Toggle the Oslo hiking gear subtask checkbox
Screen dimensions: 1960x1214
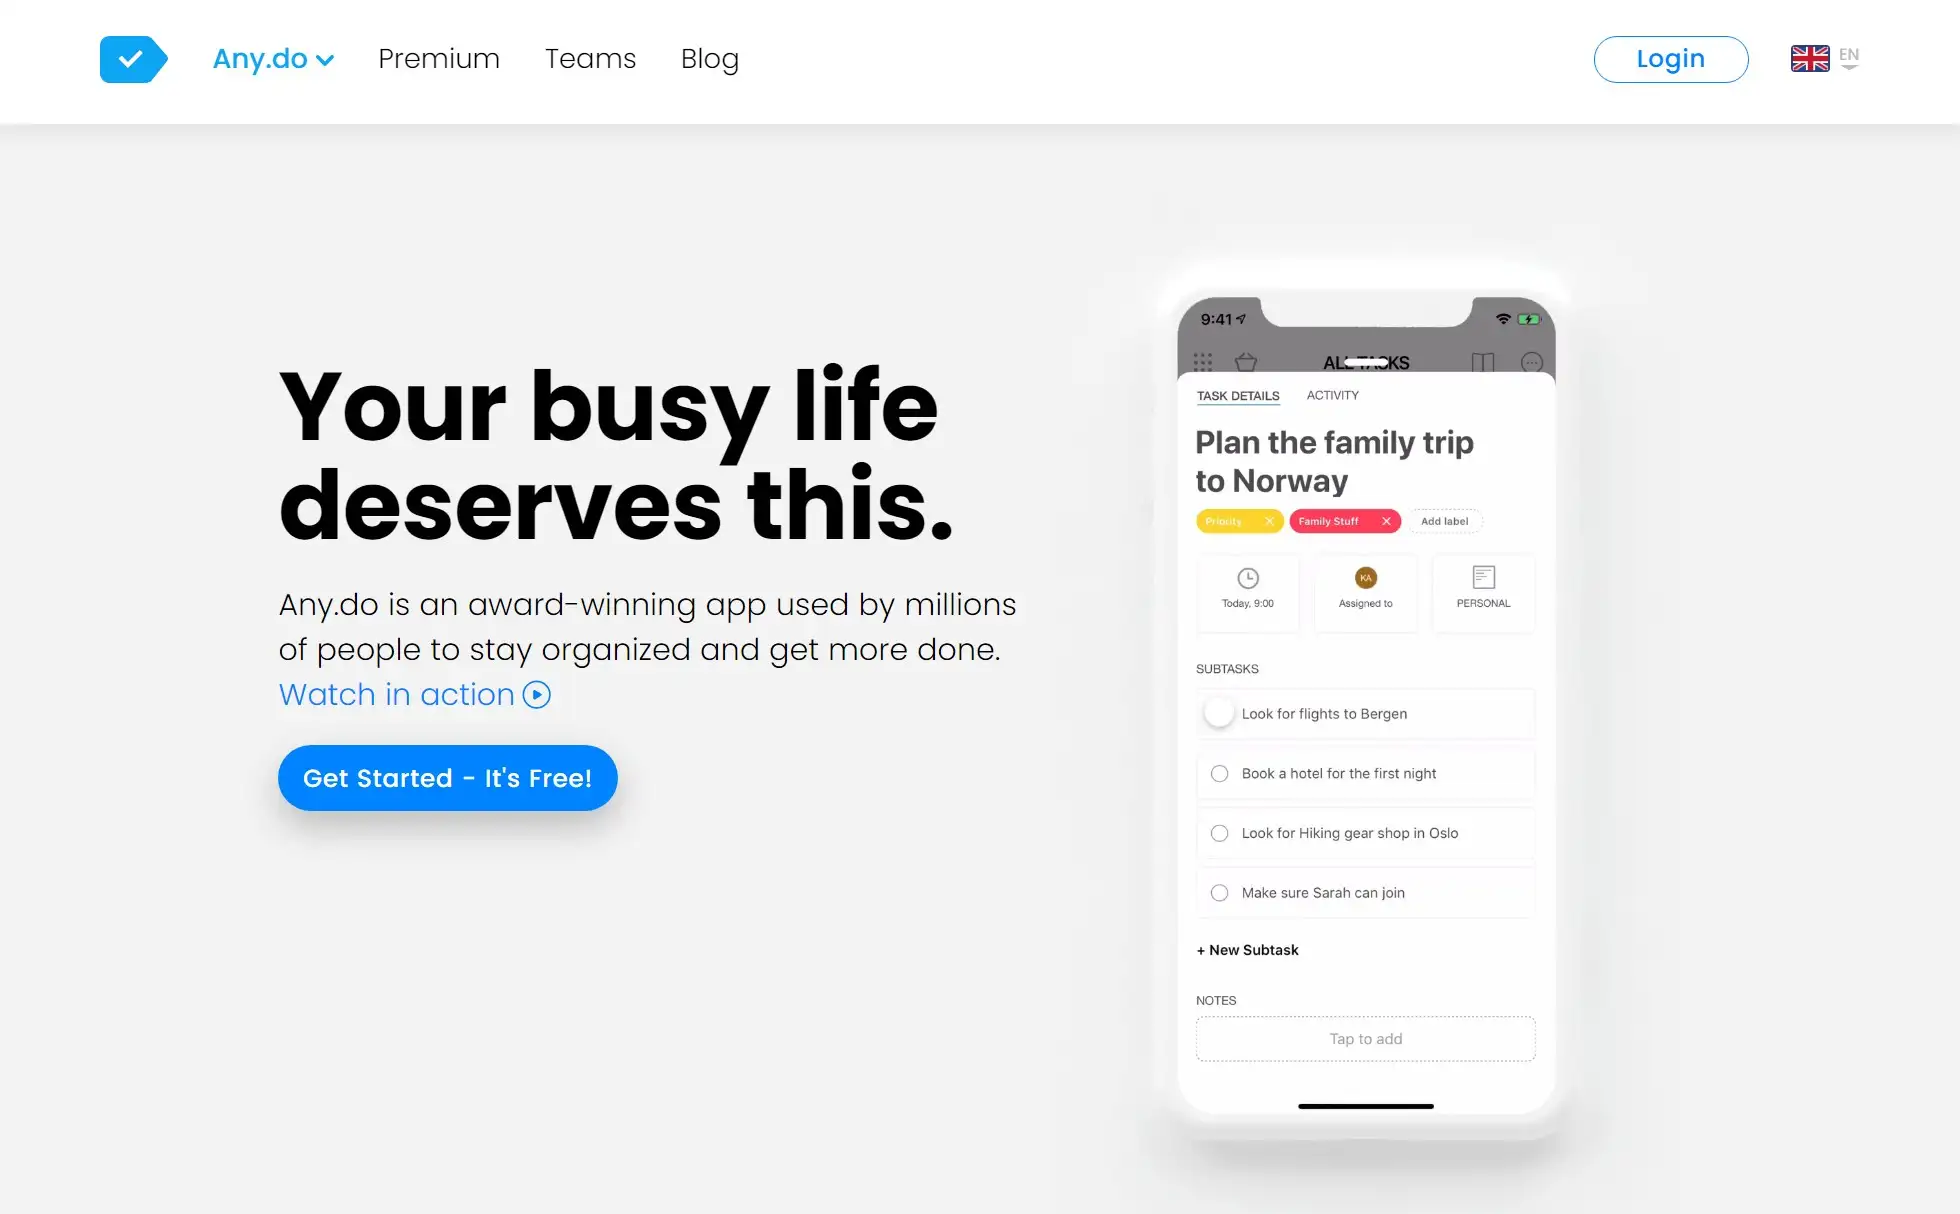(x=1219, y=832)
